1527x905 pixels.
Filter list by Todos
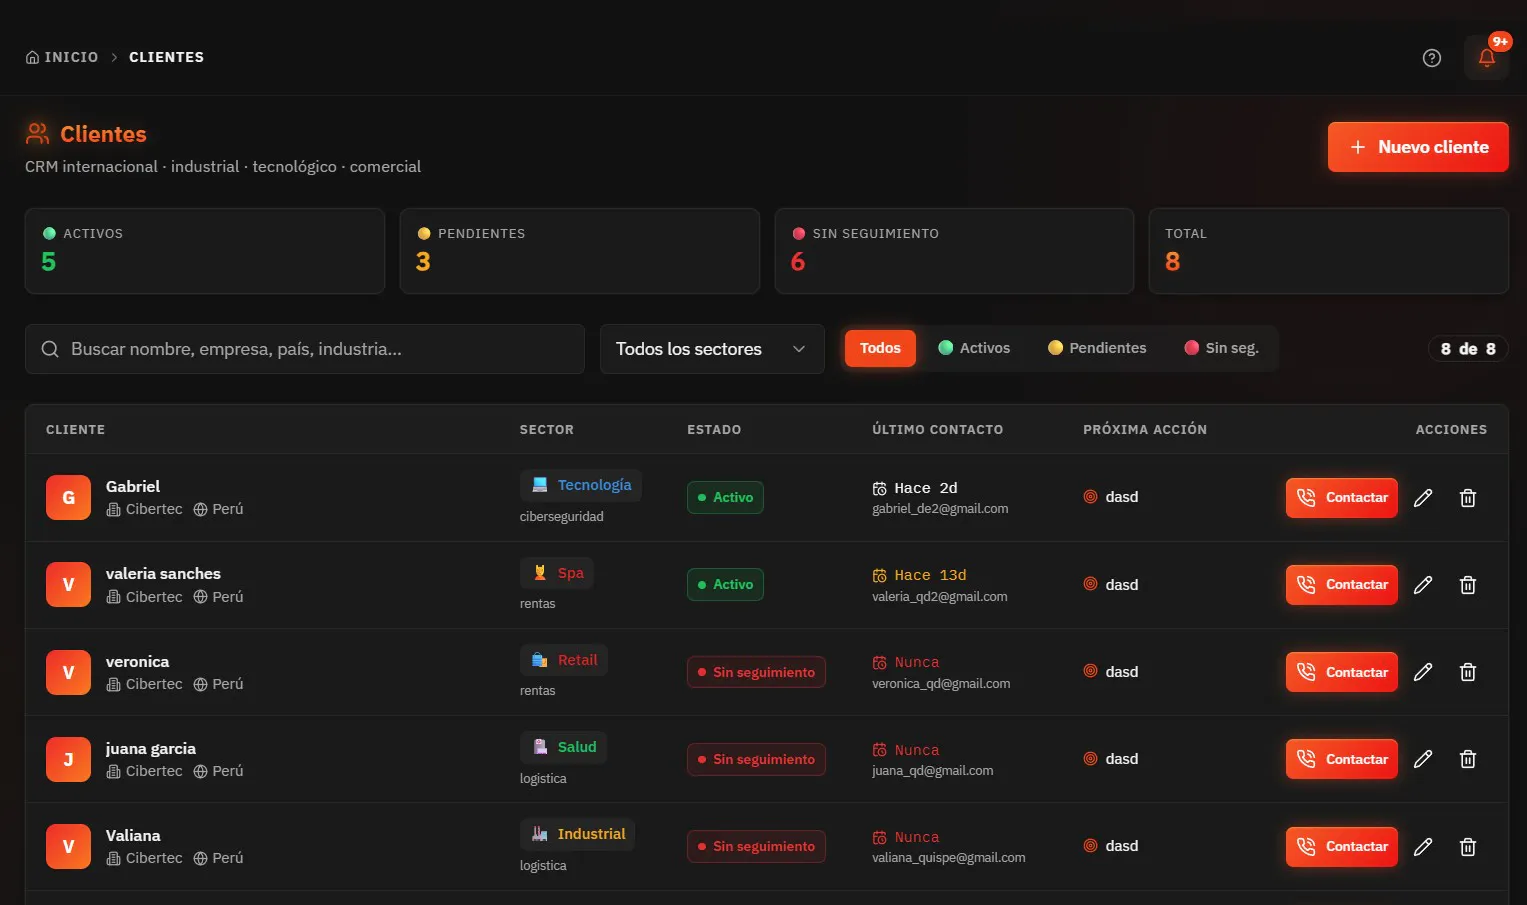pos(880,348)
